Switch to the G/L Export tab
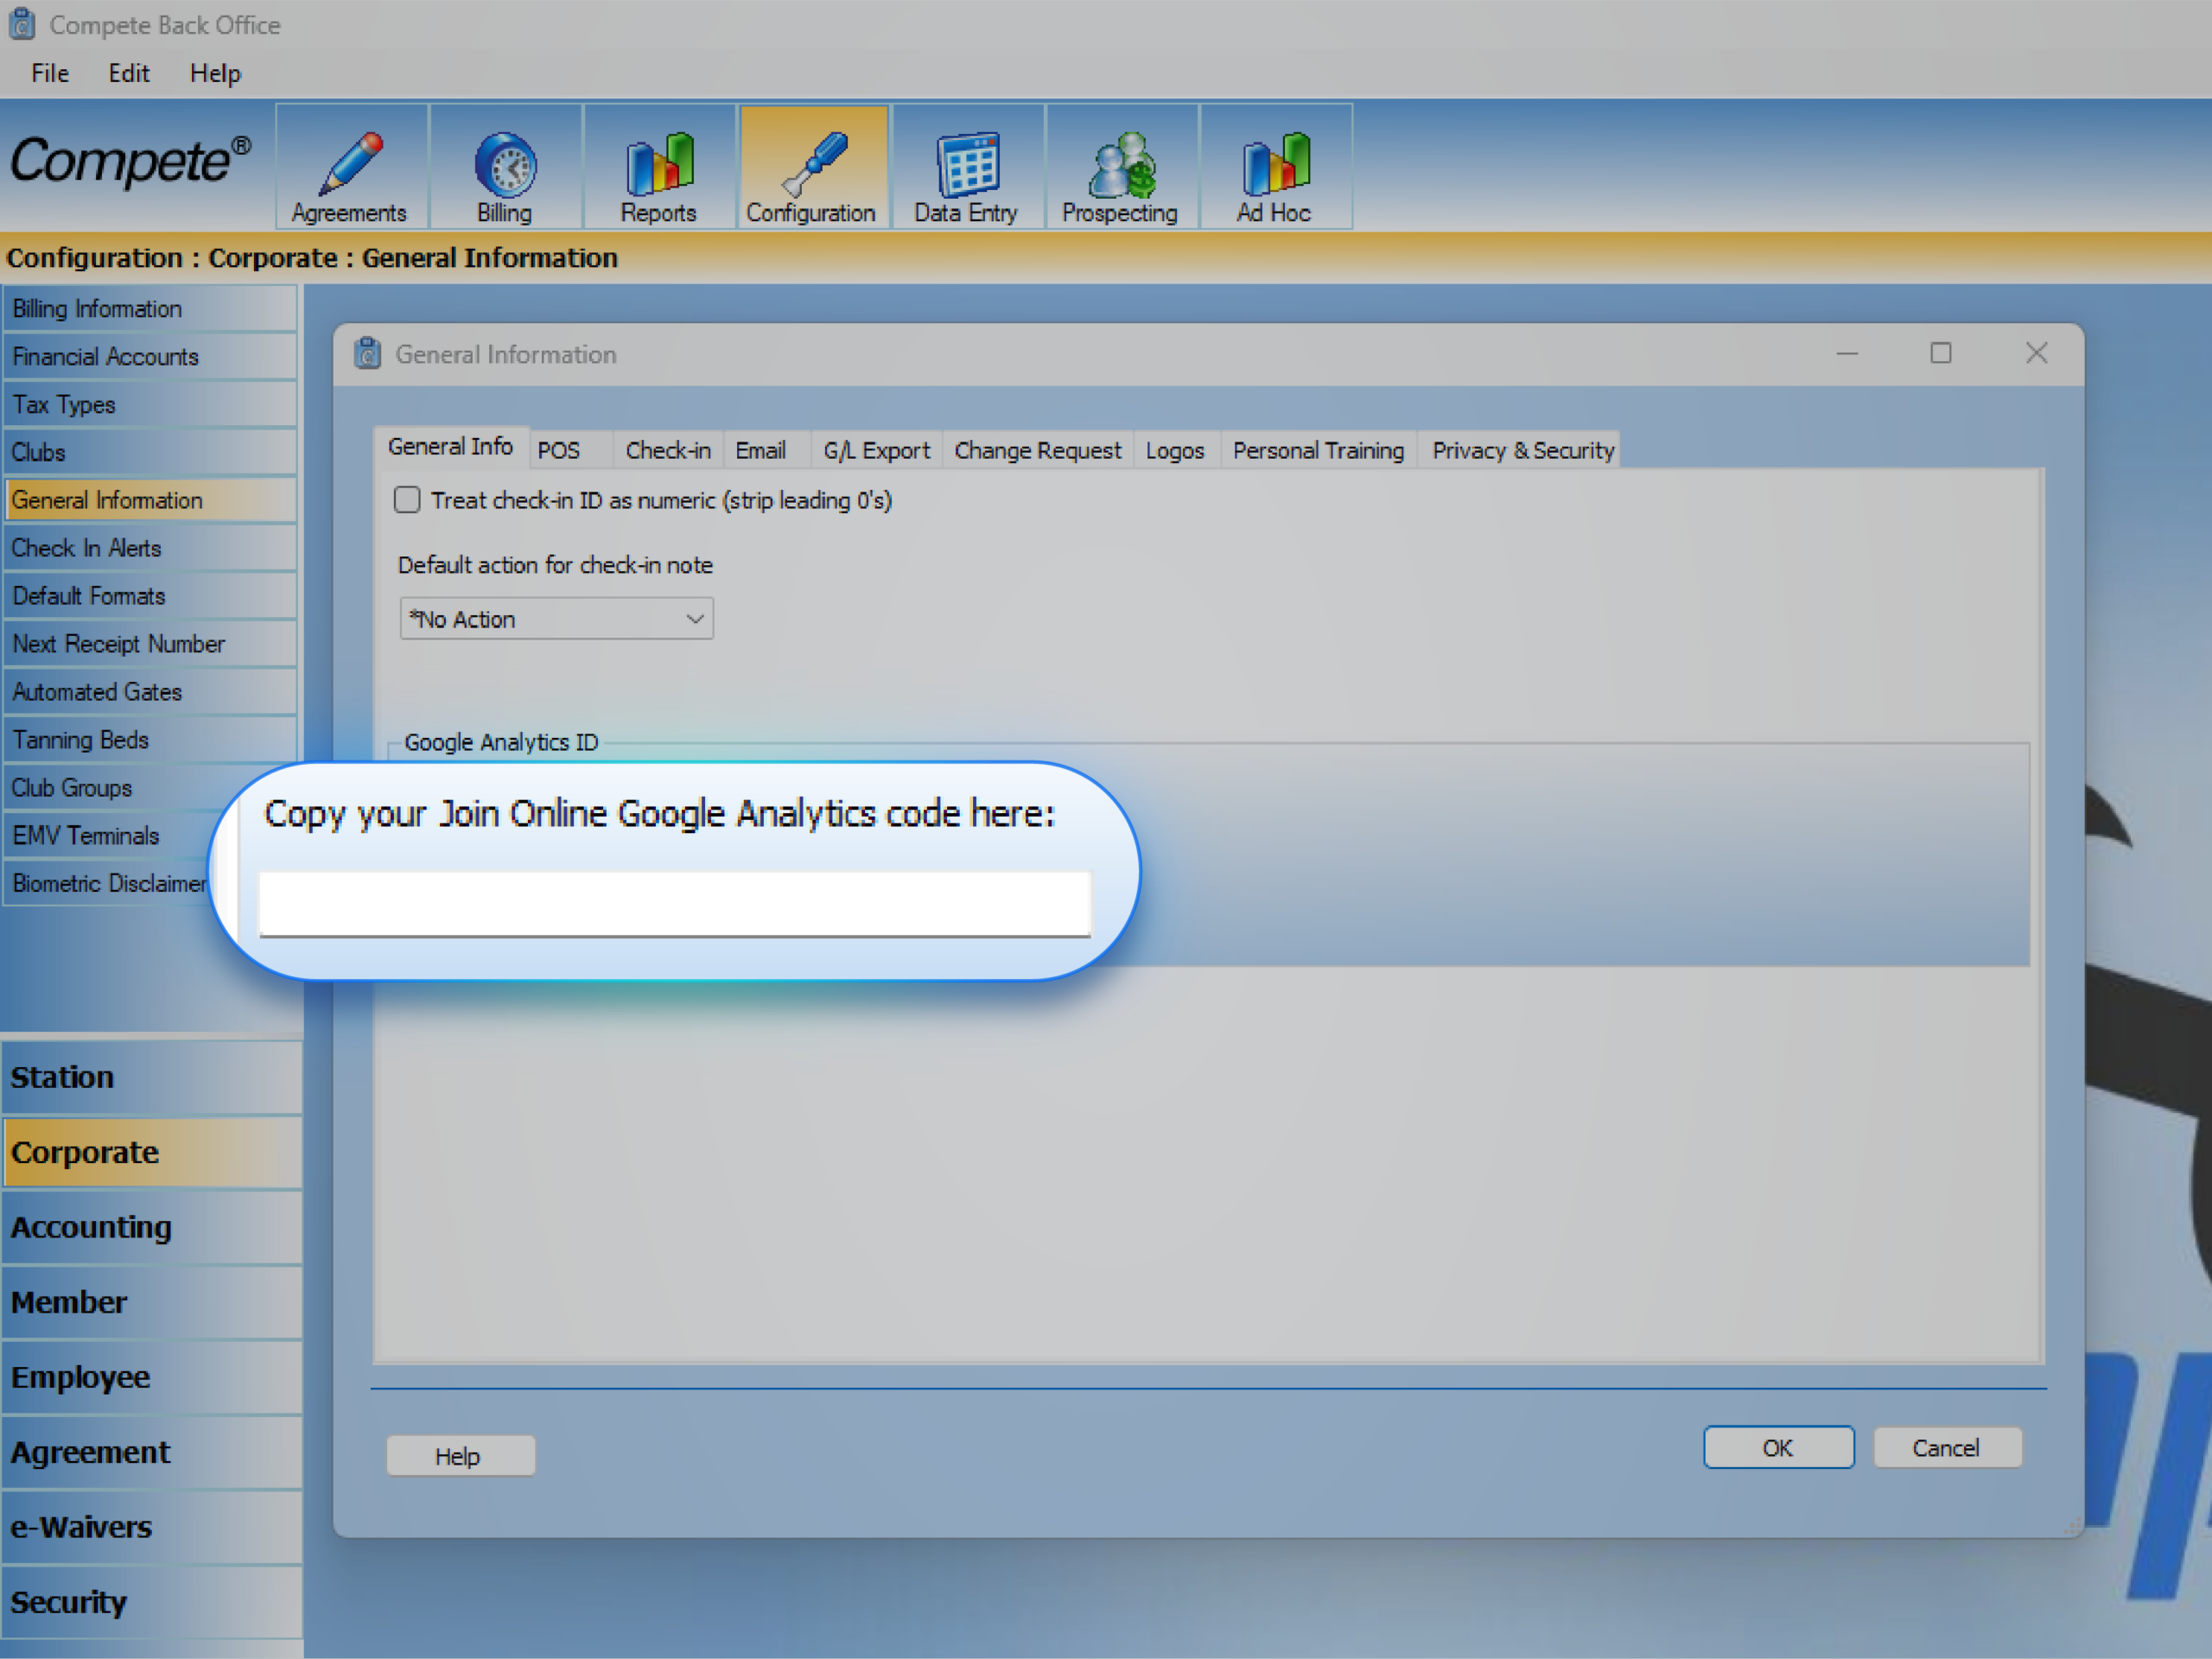2212x1659 pixels. pyautogui.click(x=876, y=451)
